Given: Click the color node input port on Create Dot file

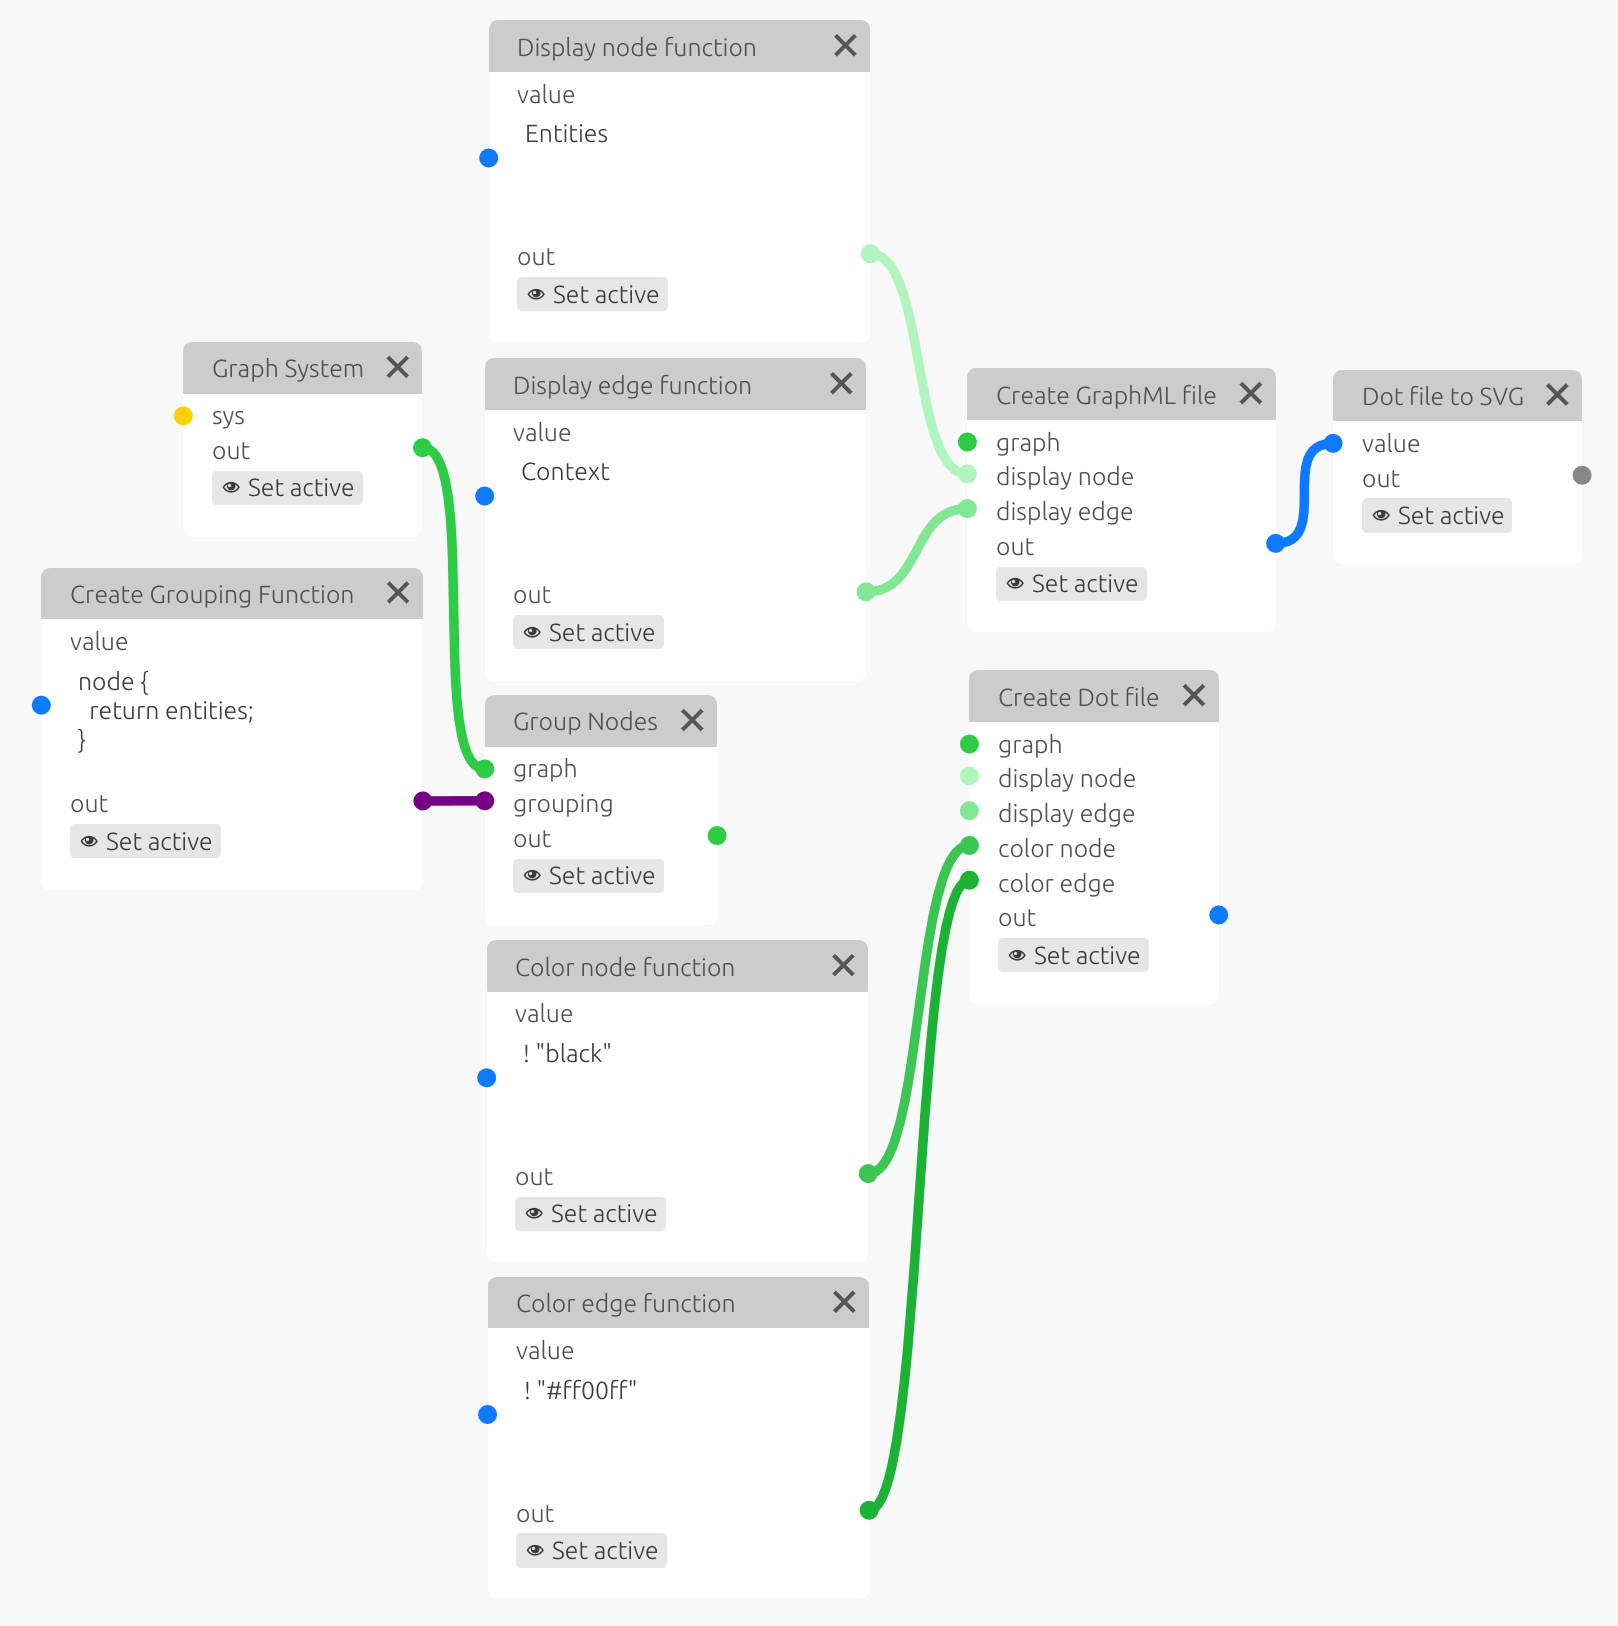Looking at the screenshot, I should [x=969, y=847].
